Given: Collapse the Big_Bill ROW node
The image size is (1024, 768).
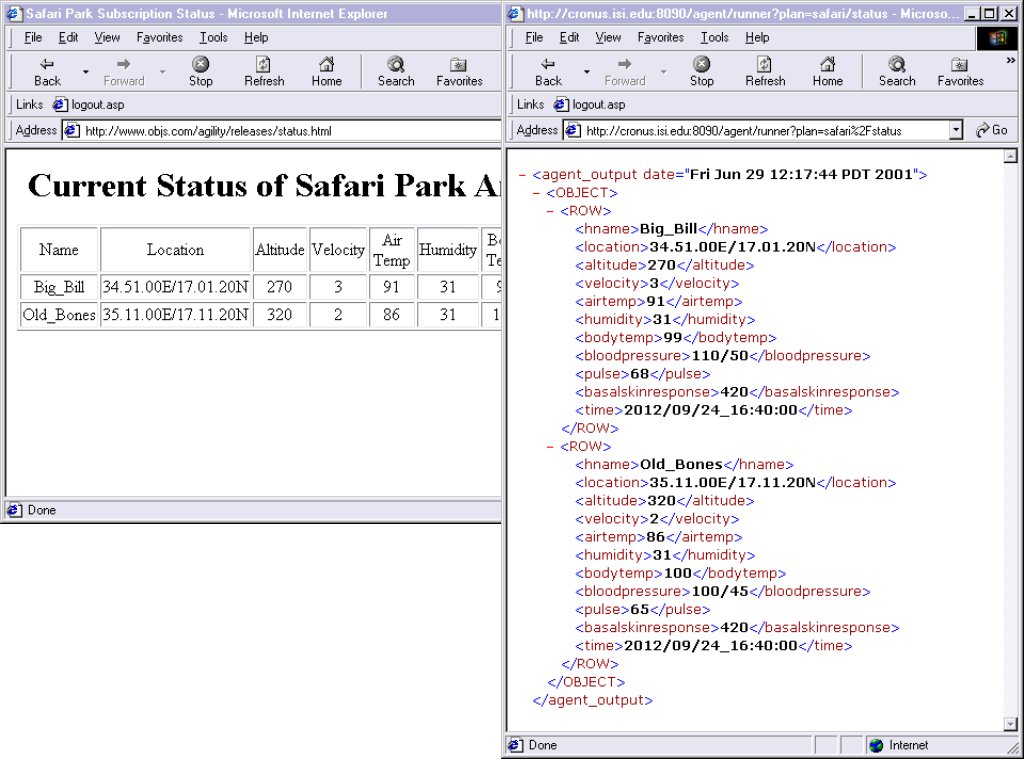Looking at the screenshot, I should coord(551,211).
